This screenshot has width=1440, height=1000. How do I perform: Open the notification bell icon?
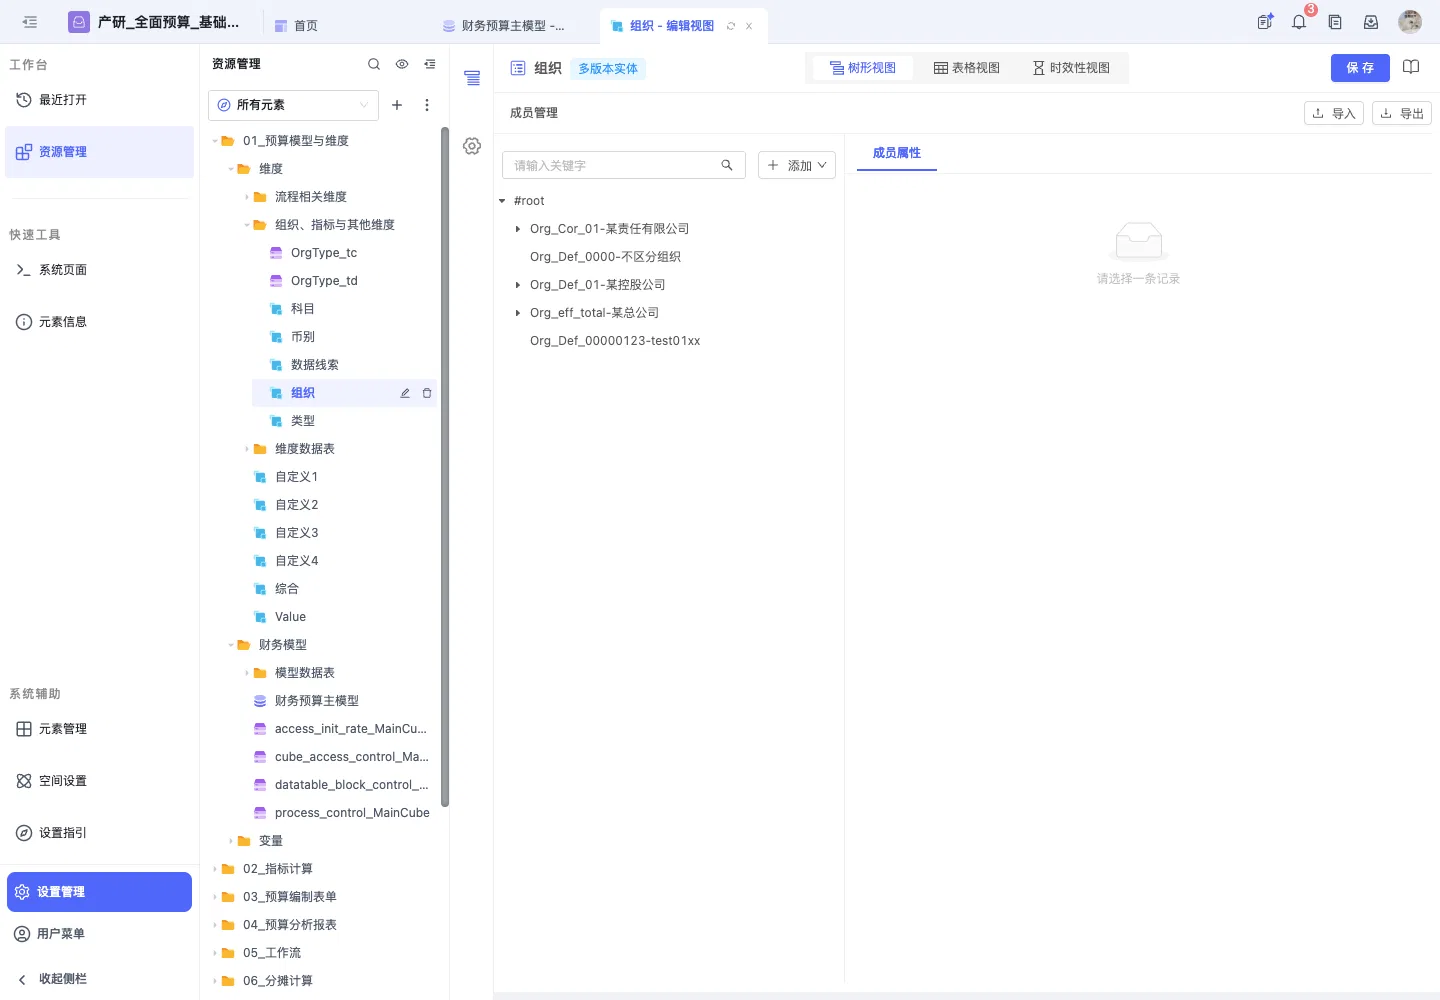pos(1299,22)
